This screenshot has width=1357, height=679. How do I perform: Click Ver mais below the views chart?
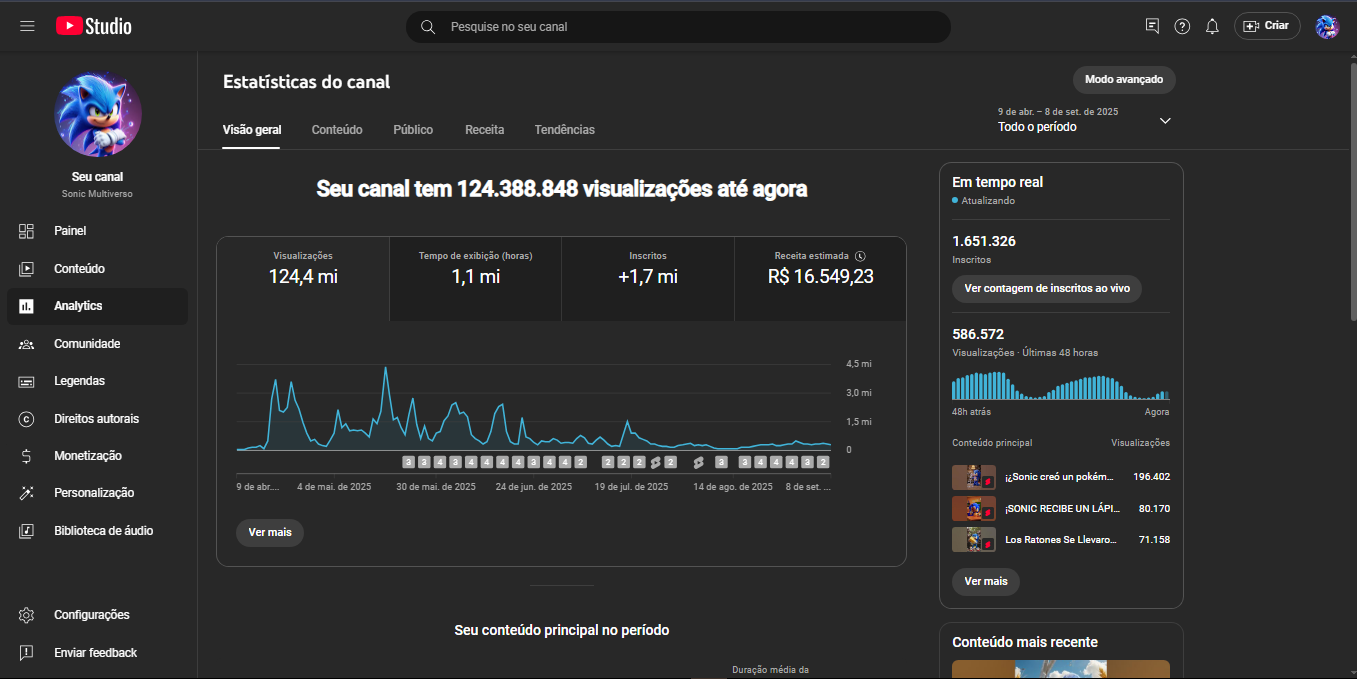(x=270, y=532)
